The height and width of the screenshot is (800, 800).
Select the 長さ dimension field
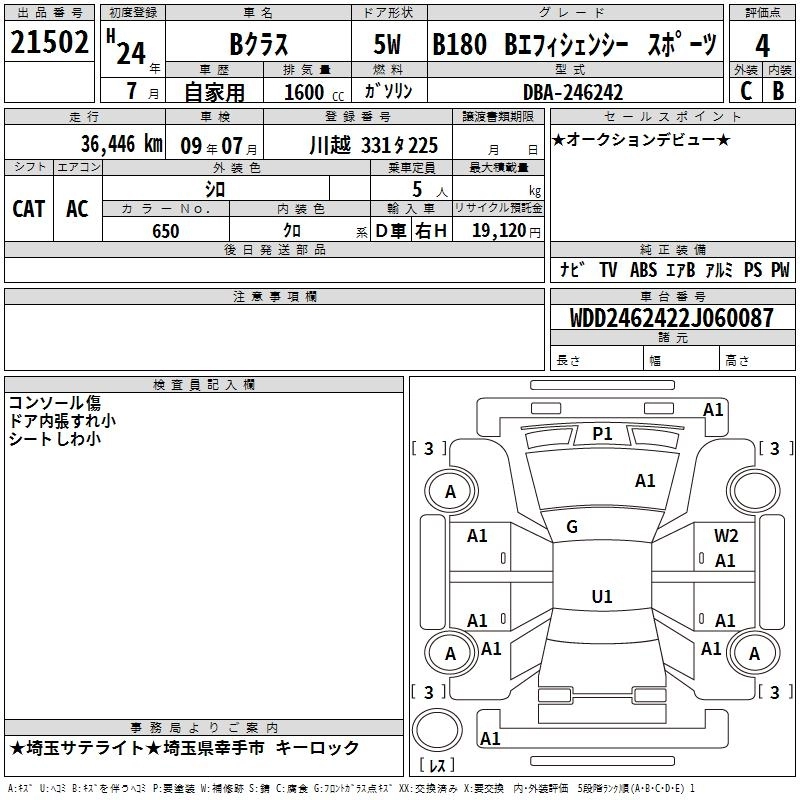[x=597, y=358]
